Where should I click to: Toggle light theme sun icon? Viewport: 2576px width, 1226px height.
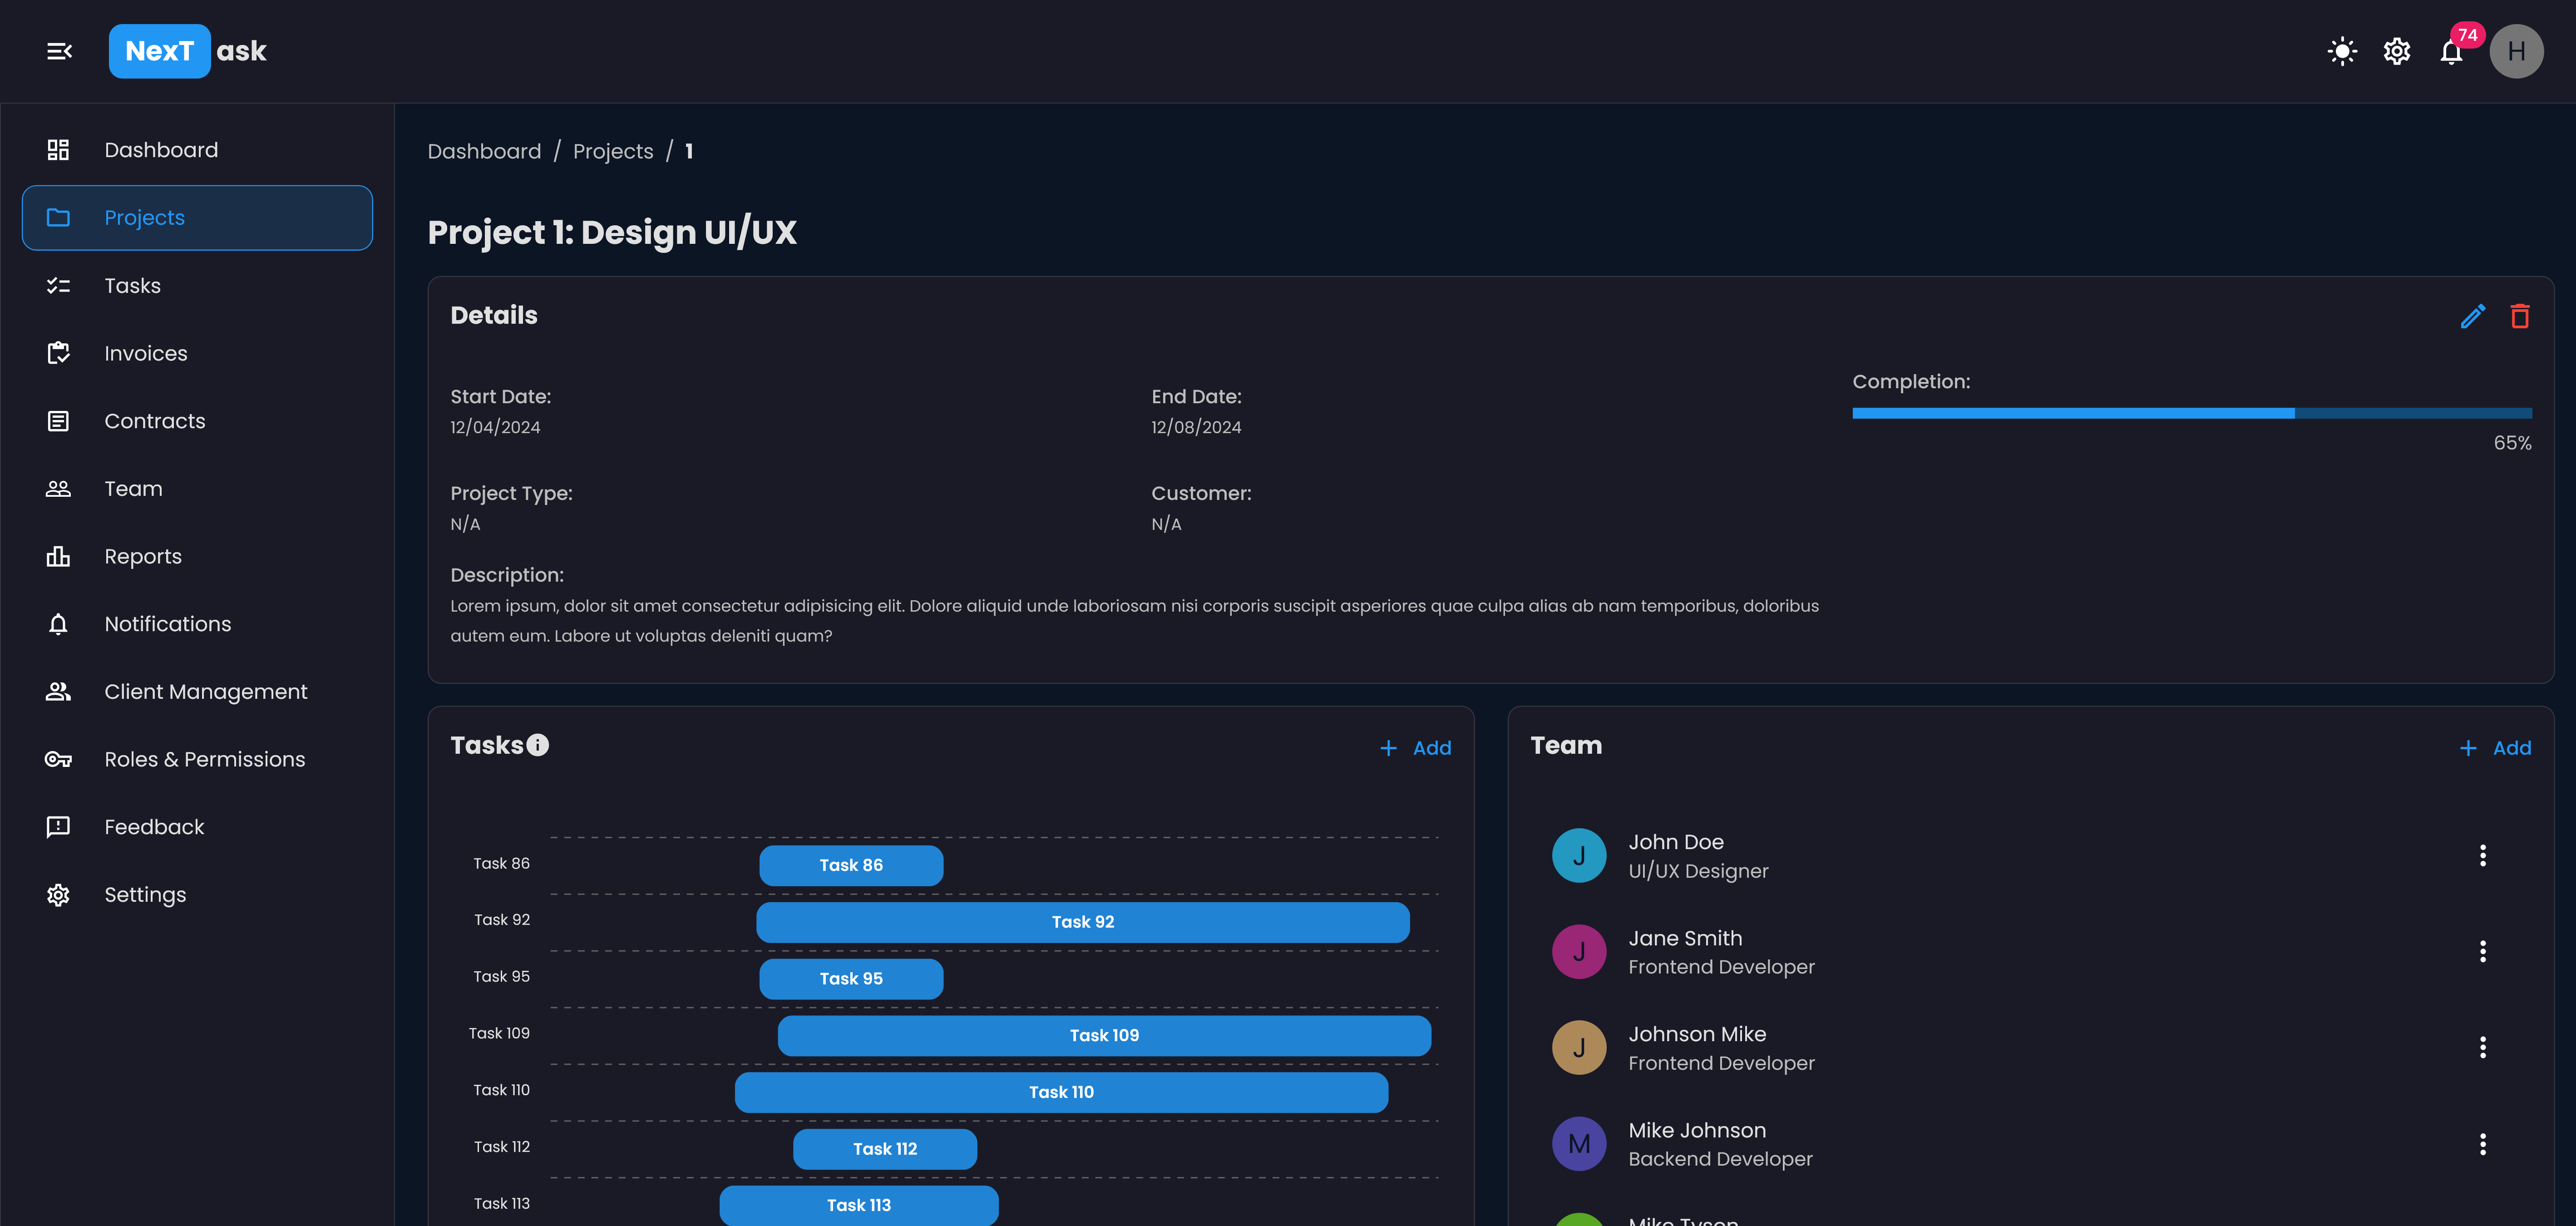tap(2342, 51)
